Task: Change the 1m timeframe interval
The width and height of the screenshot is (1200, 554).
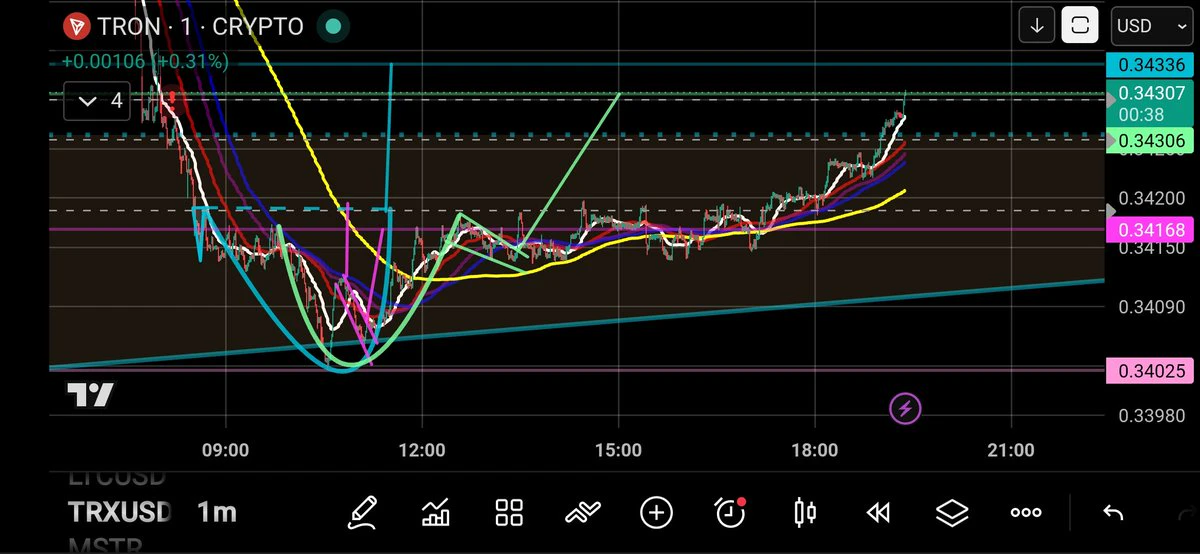Action: click(217, 513)
